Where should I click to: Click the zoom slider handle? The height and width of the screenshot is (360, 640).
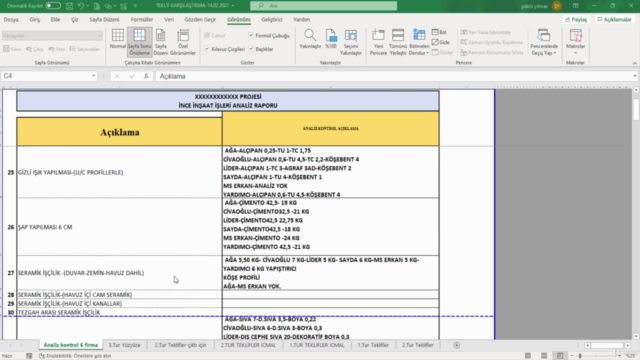(580, 356)
